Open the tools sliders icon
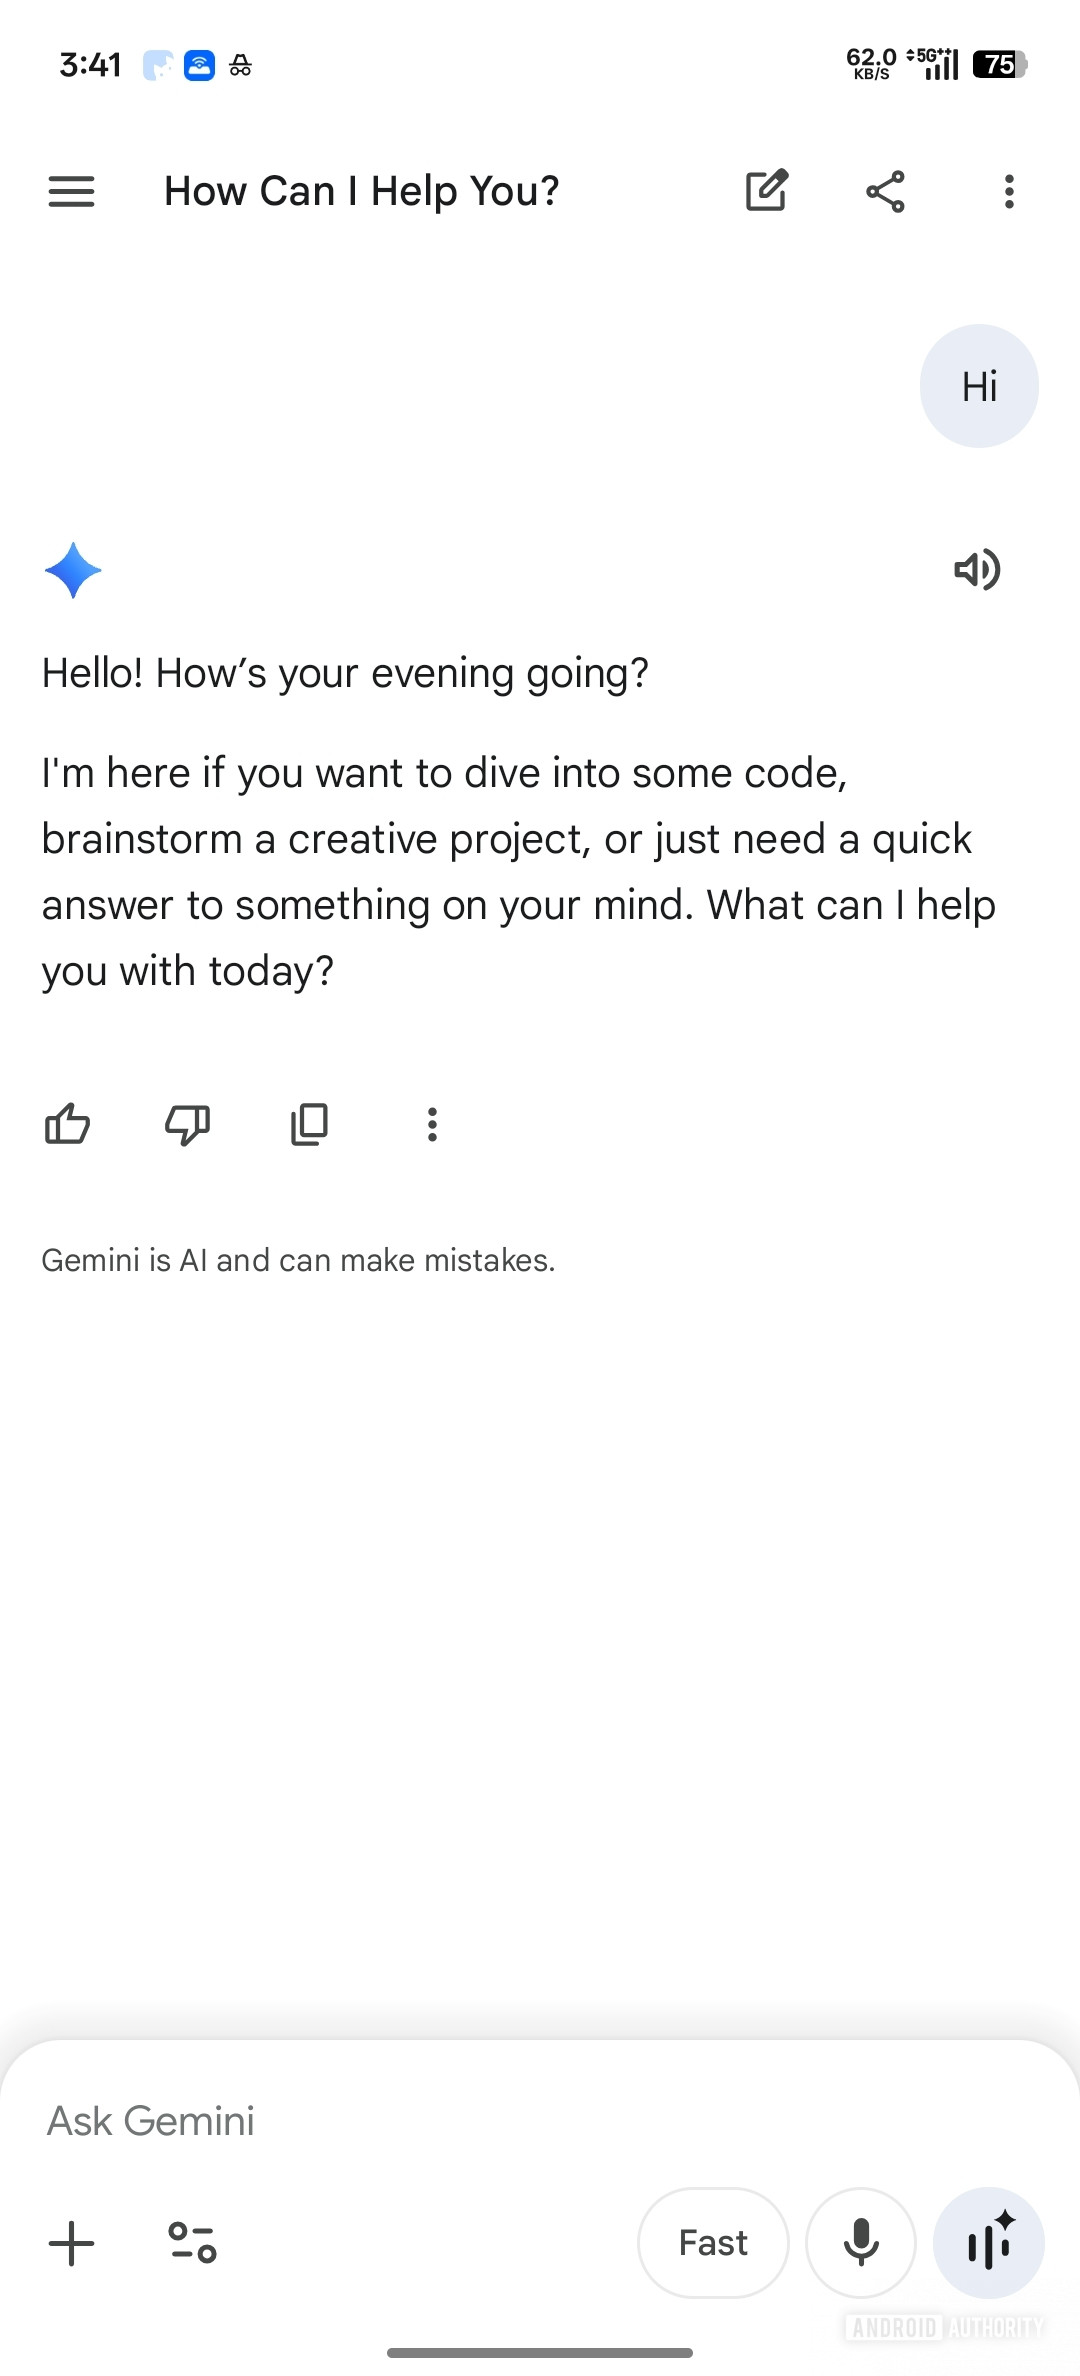The height and width of the screenshot is (2376, 1080). pos(192,2243)
